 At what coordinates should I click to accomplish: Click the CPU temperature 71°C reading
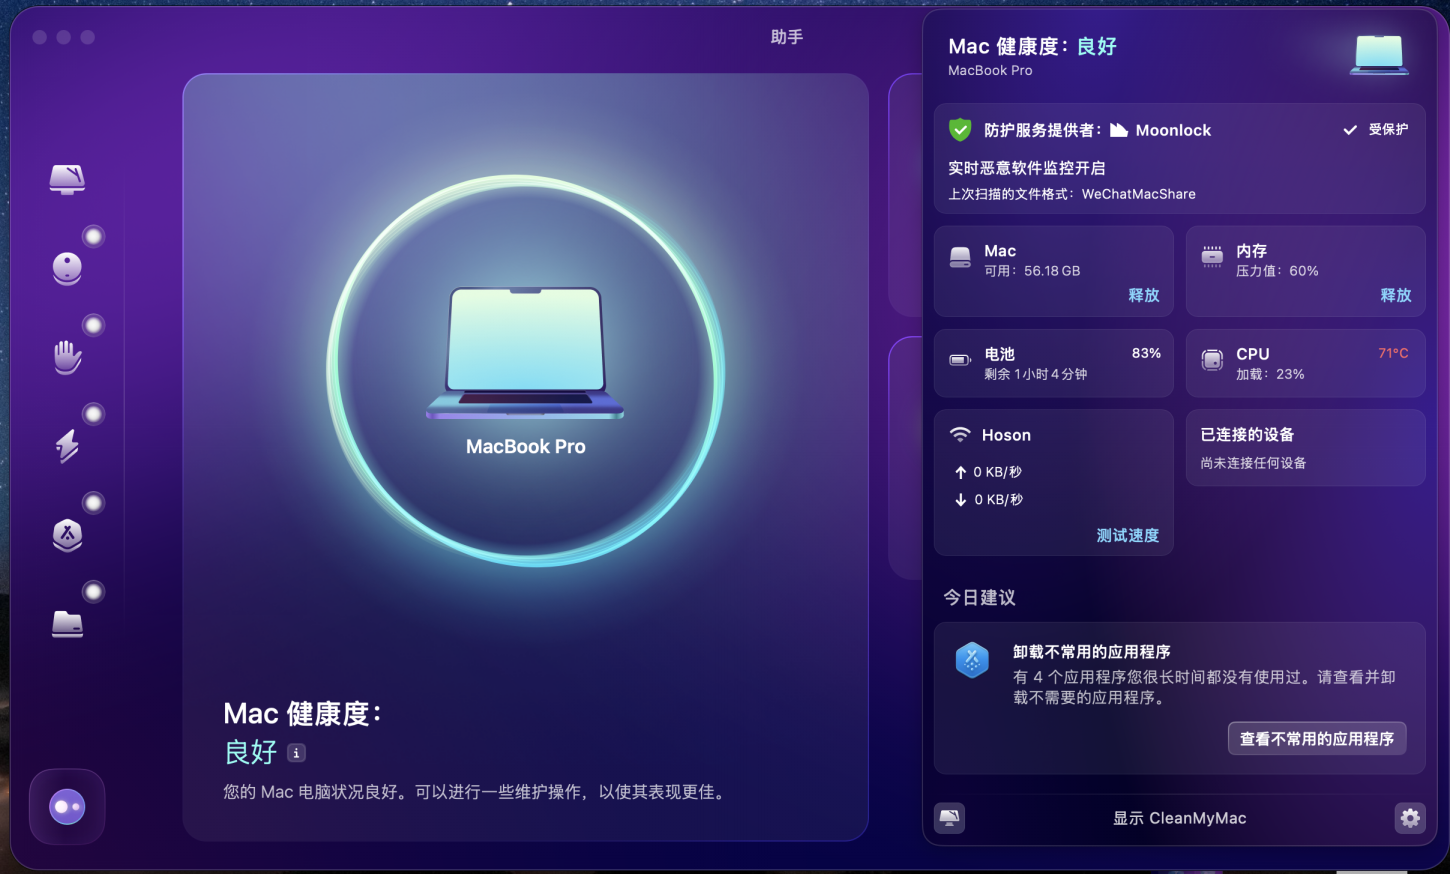pos(1393,353)
